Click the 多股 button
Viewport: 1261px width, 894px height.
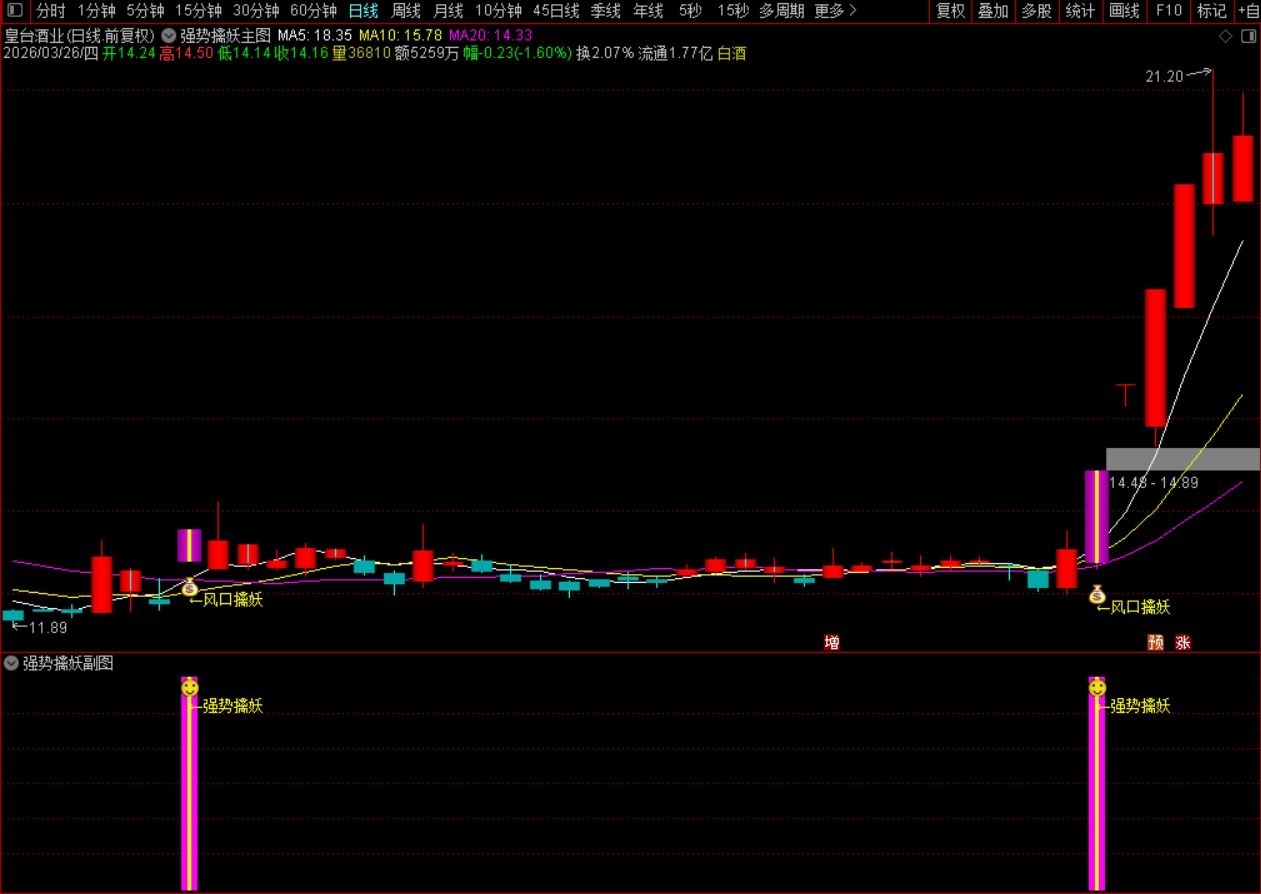click(x=1037, y=11)
